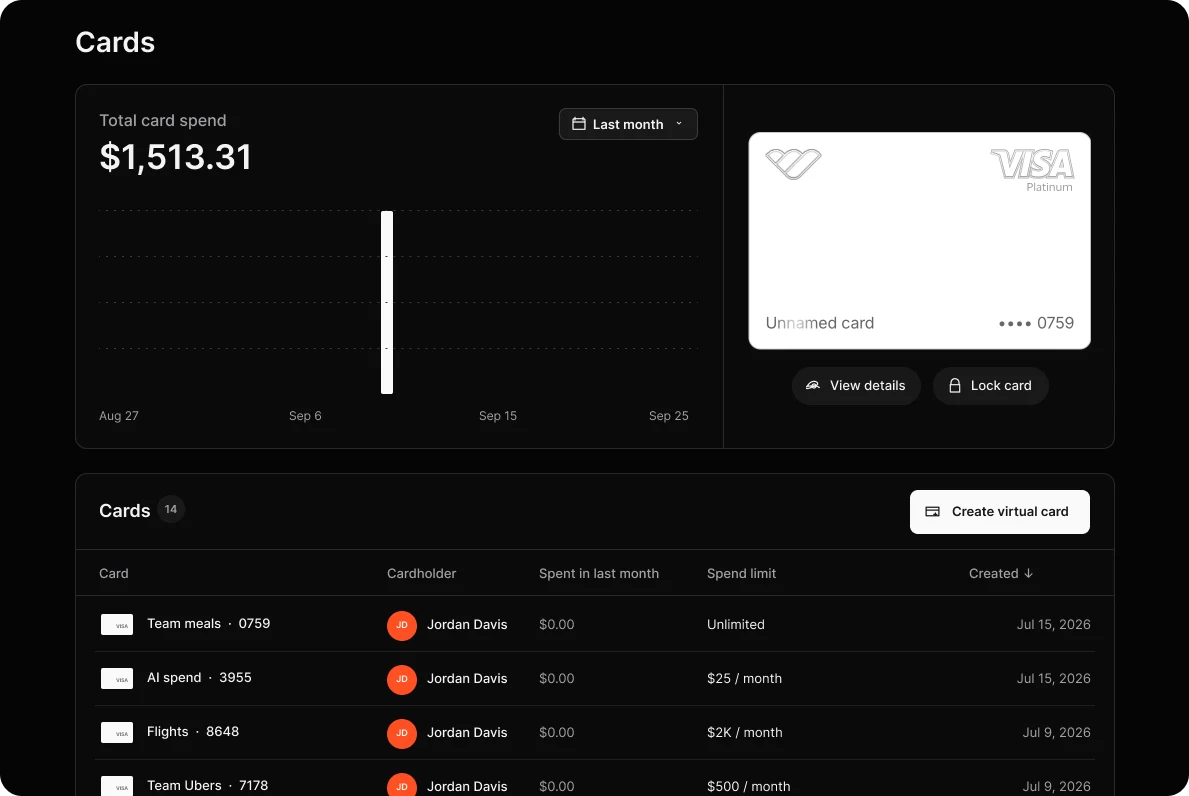Click the lock icon on Lock card

click(955, 386)
